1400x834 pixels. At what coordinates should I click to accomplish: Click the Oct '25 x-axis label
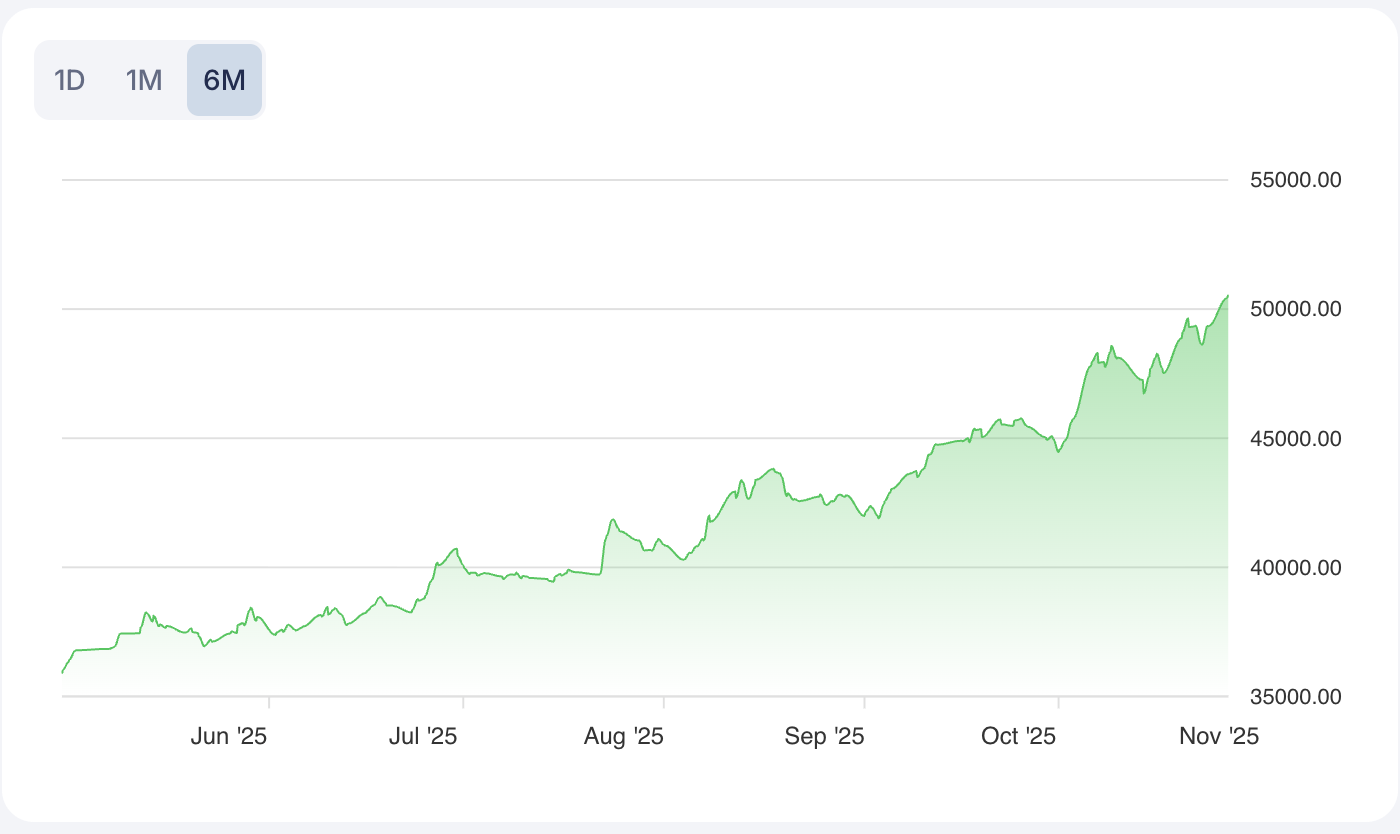coord(1018,737)
